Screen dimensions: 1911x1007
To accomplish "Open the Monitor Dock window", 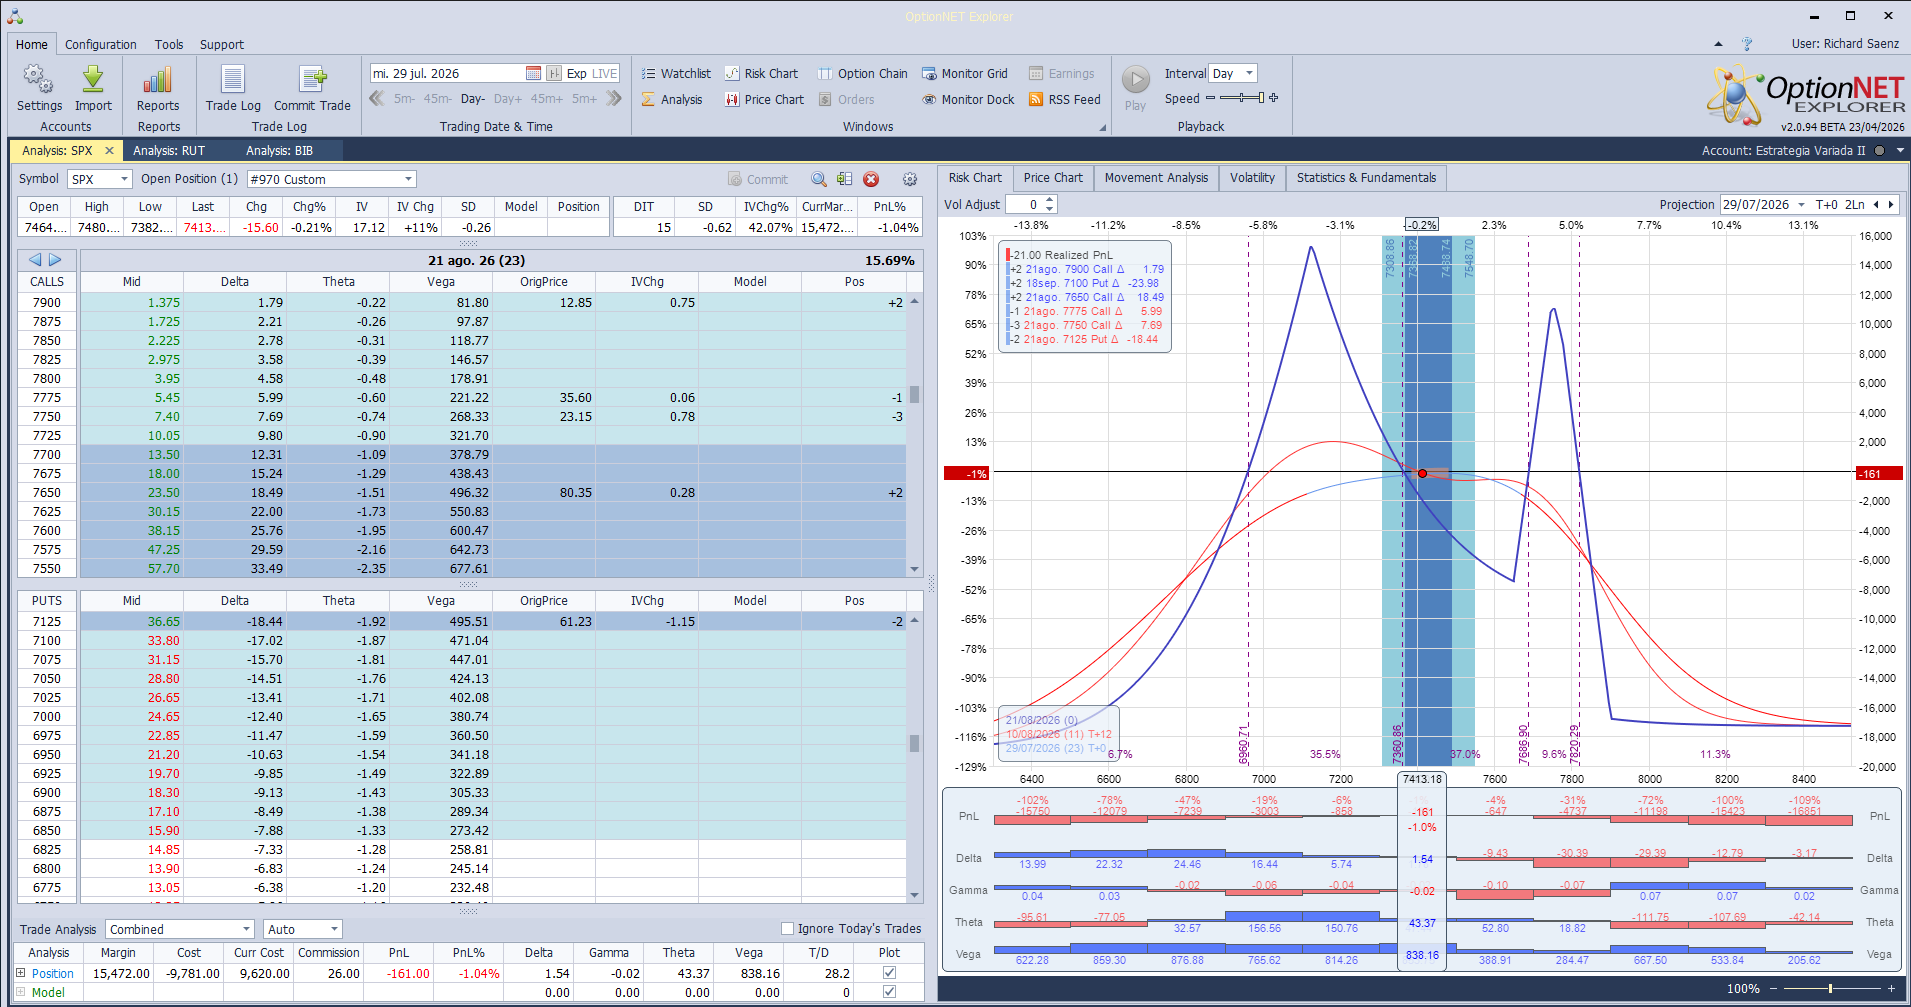I will coord(968,99).
